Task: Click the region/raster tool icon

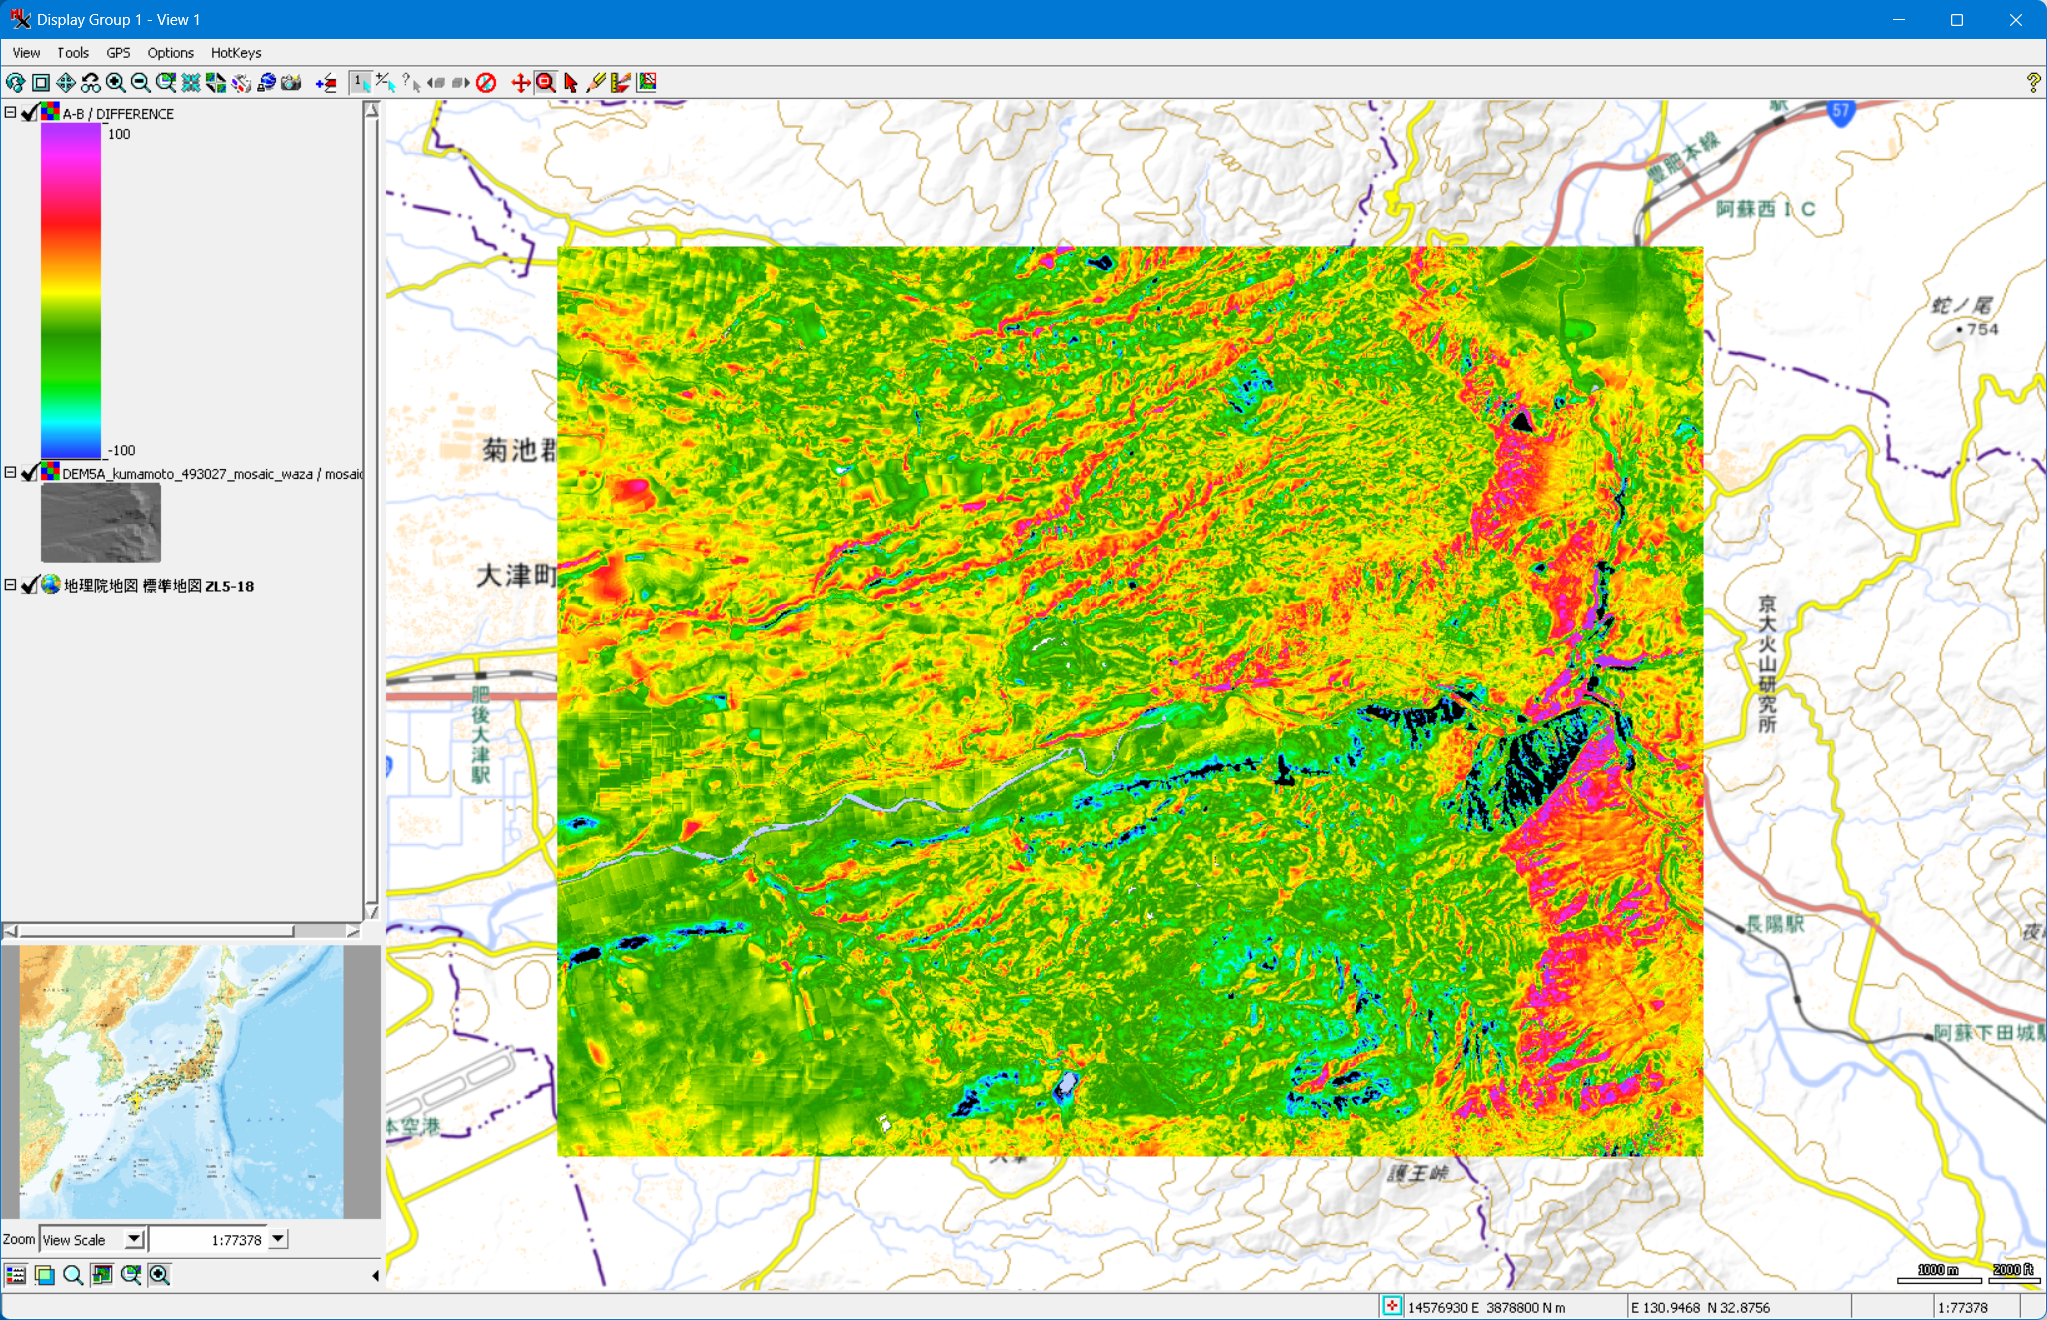Action: [647, 83]
